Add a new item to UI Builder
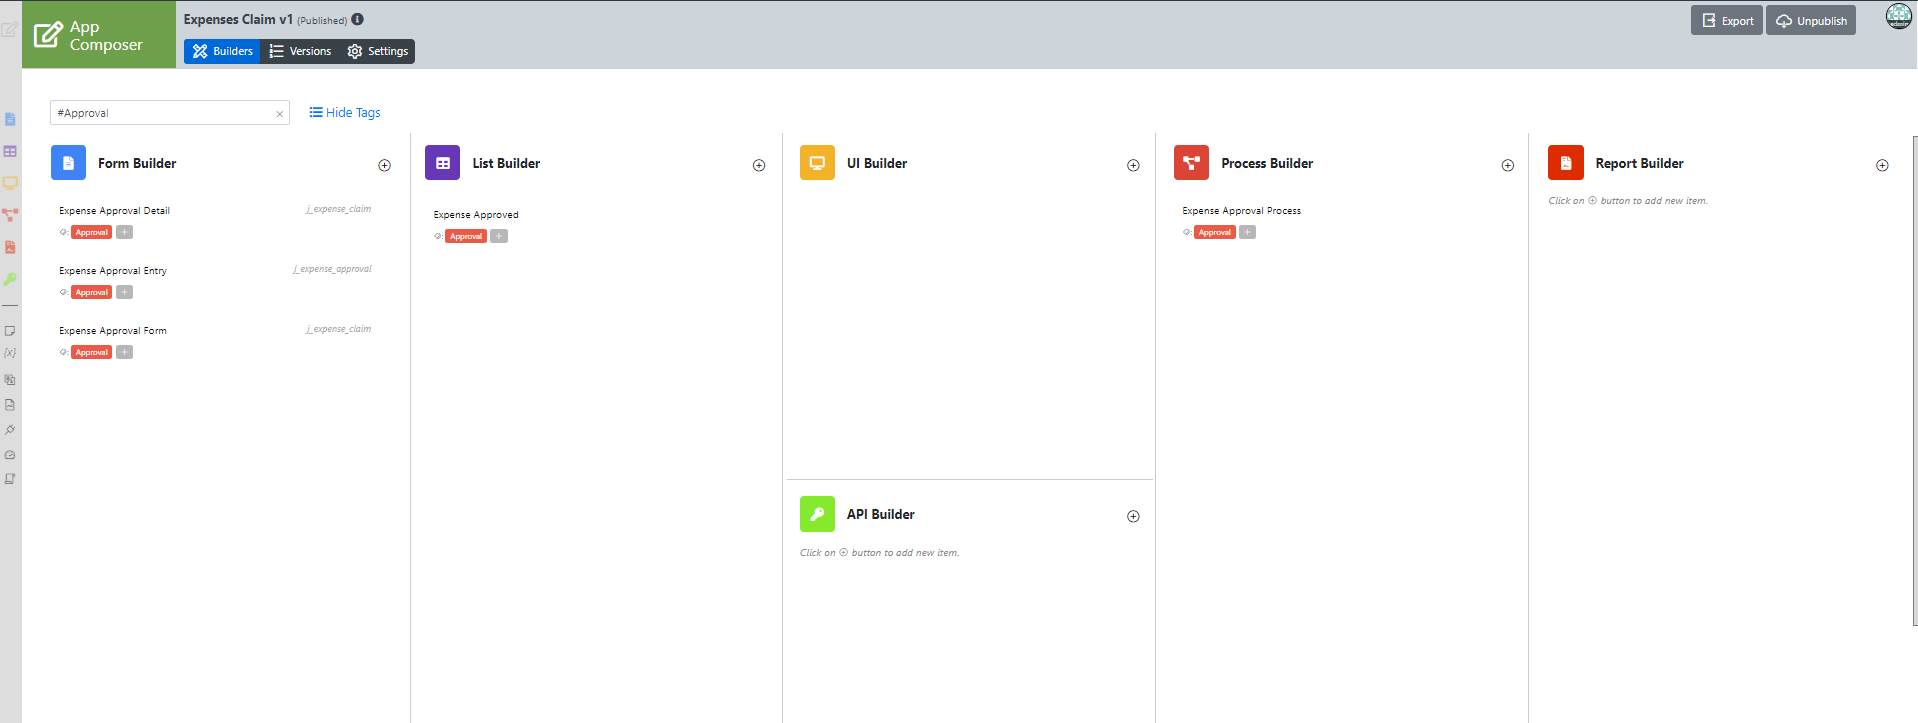 1133,165
